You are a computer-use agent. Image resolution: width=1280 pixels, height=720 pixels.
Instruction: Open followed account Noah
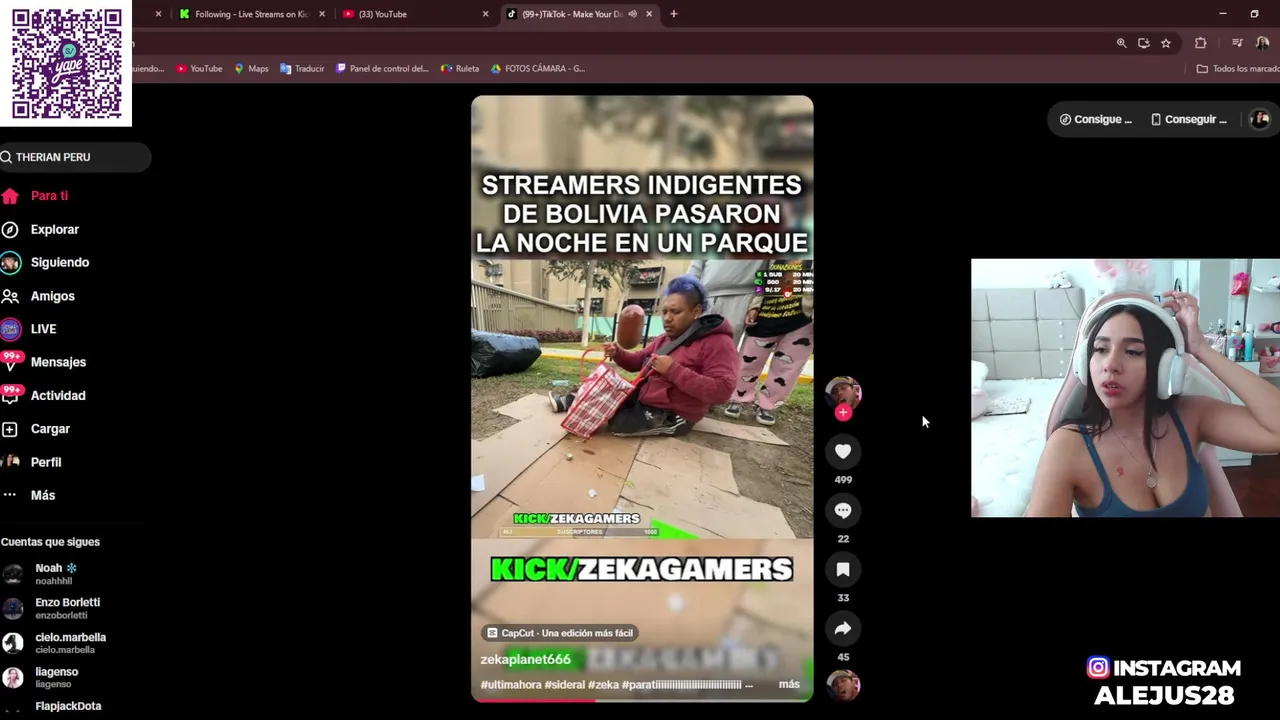[x=56, y=574]
